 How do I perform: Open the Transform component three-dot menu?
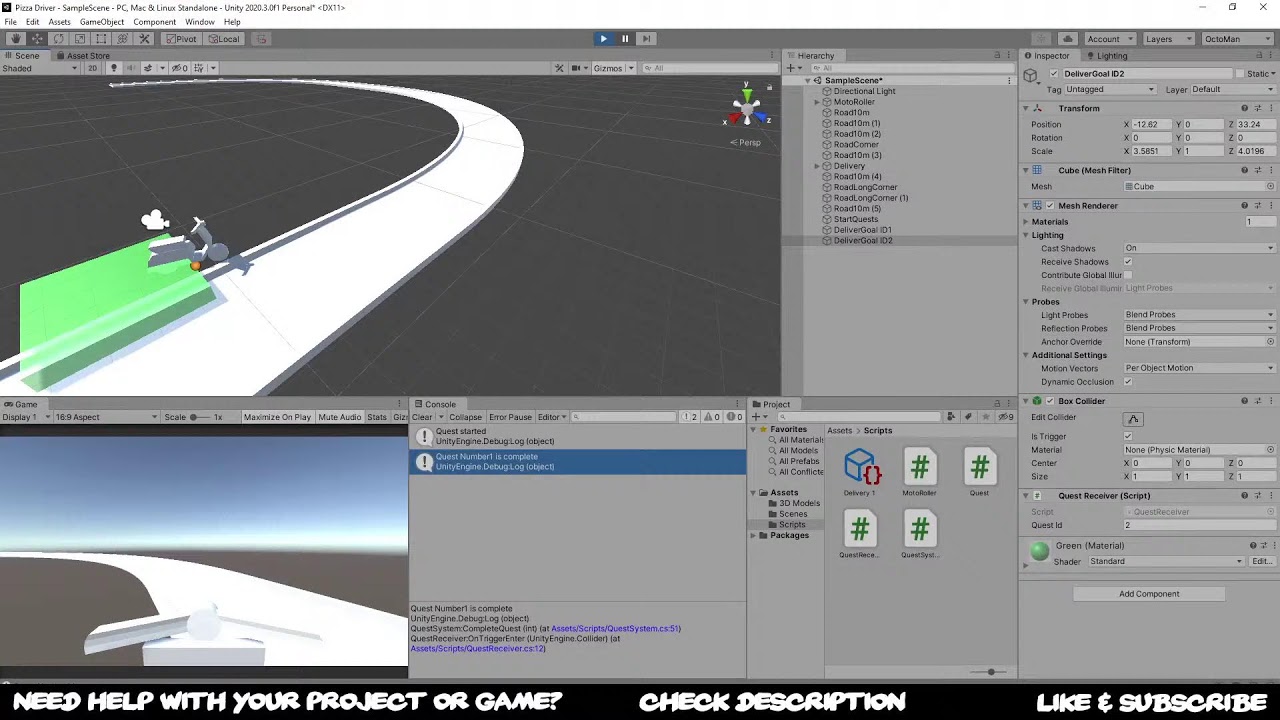point(1271,108)
